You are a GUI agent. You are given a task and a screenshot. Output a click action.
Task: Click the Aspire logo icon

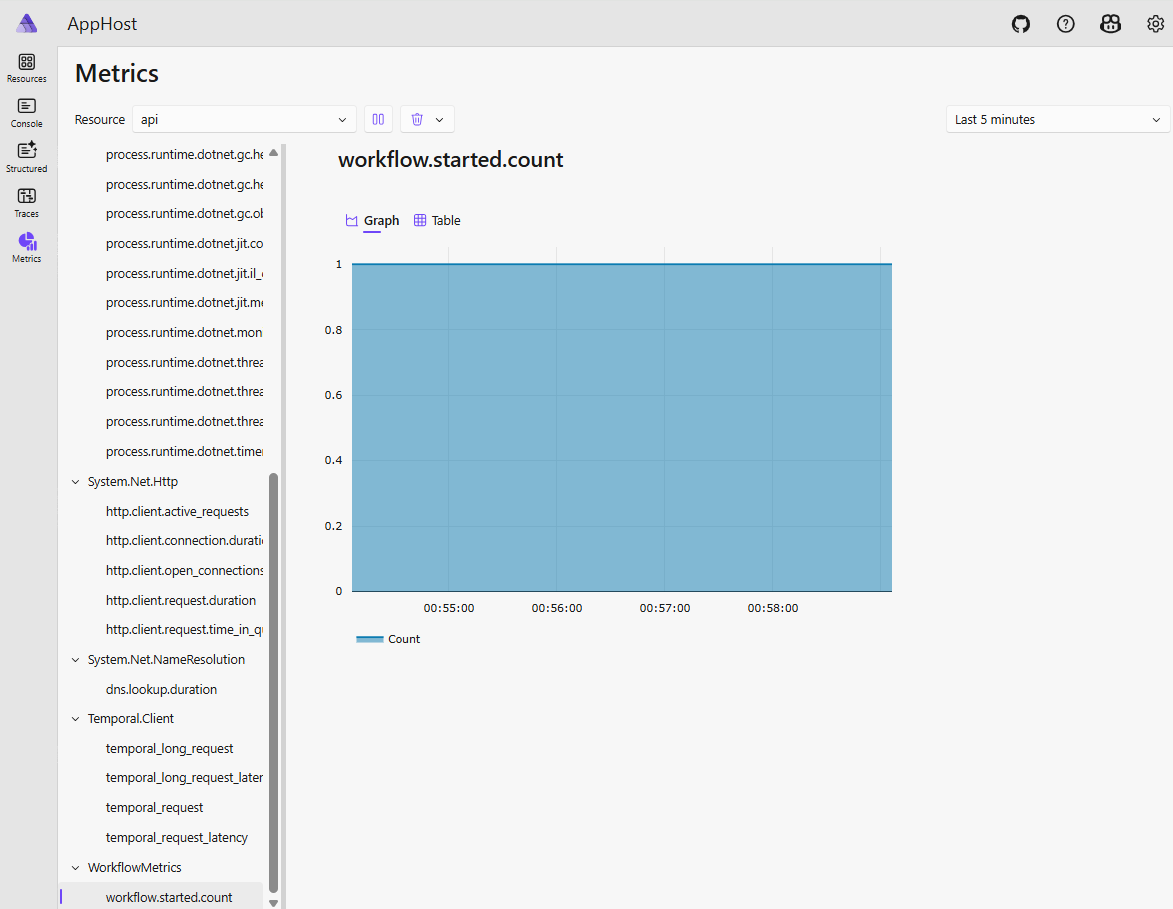click(x=27, y=24)
